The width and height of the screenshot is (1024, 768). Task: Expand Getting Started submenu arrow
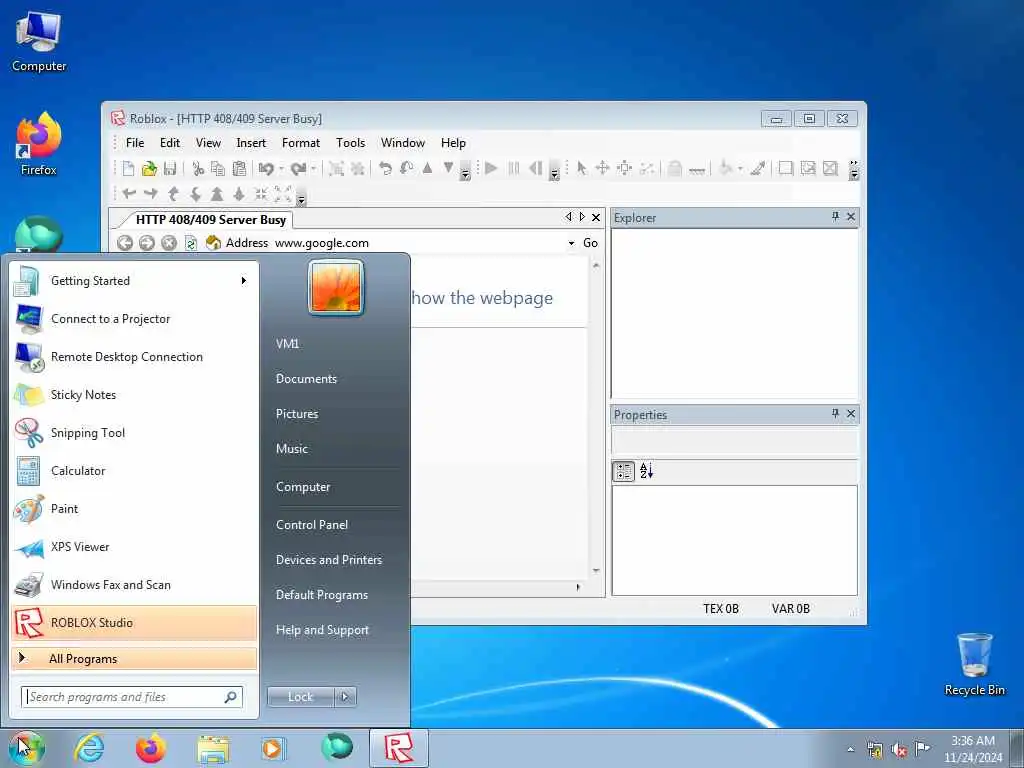coord(244,281)
